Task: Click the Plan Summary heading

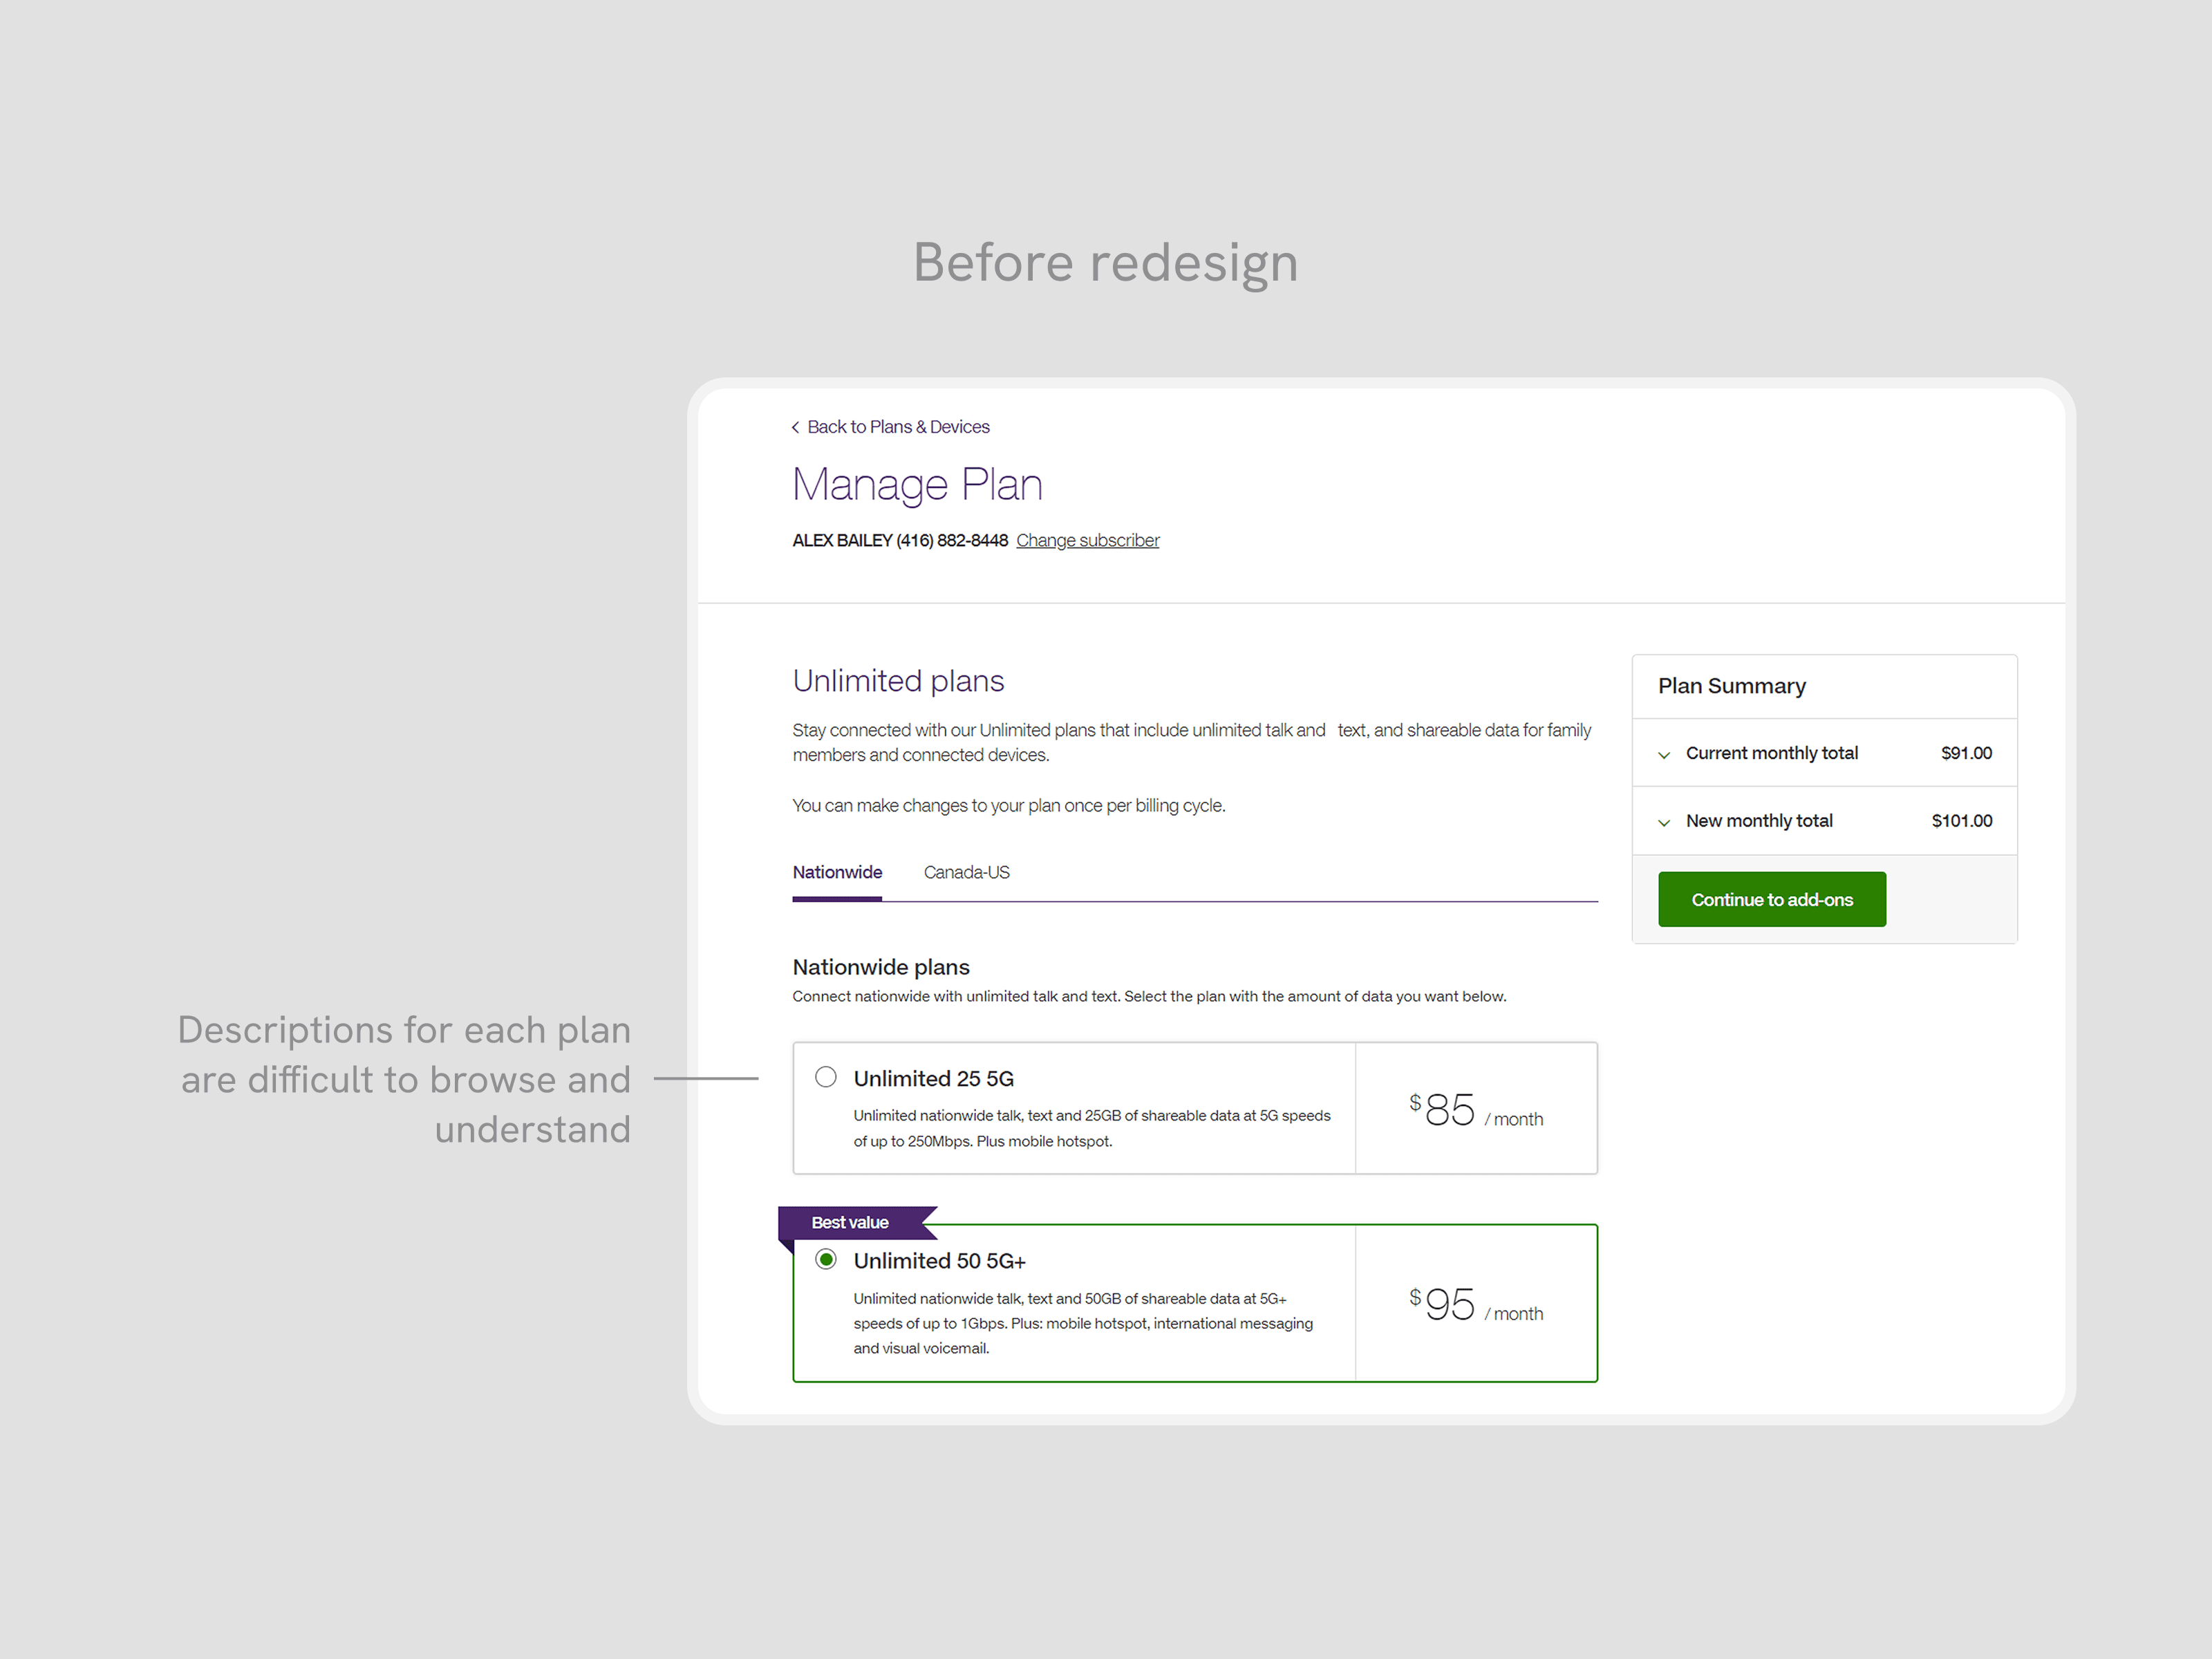Action: tap(1731, 686)
